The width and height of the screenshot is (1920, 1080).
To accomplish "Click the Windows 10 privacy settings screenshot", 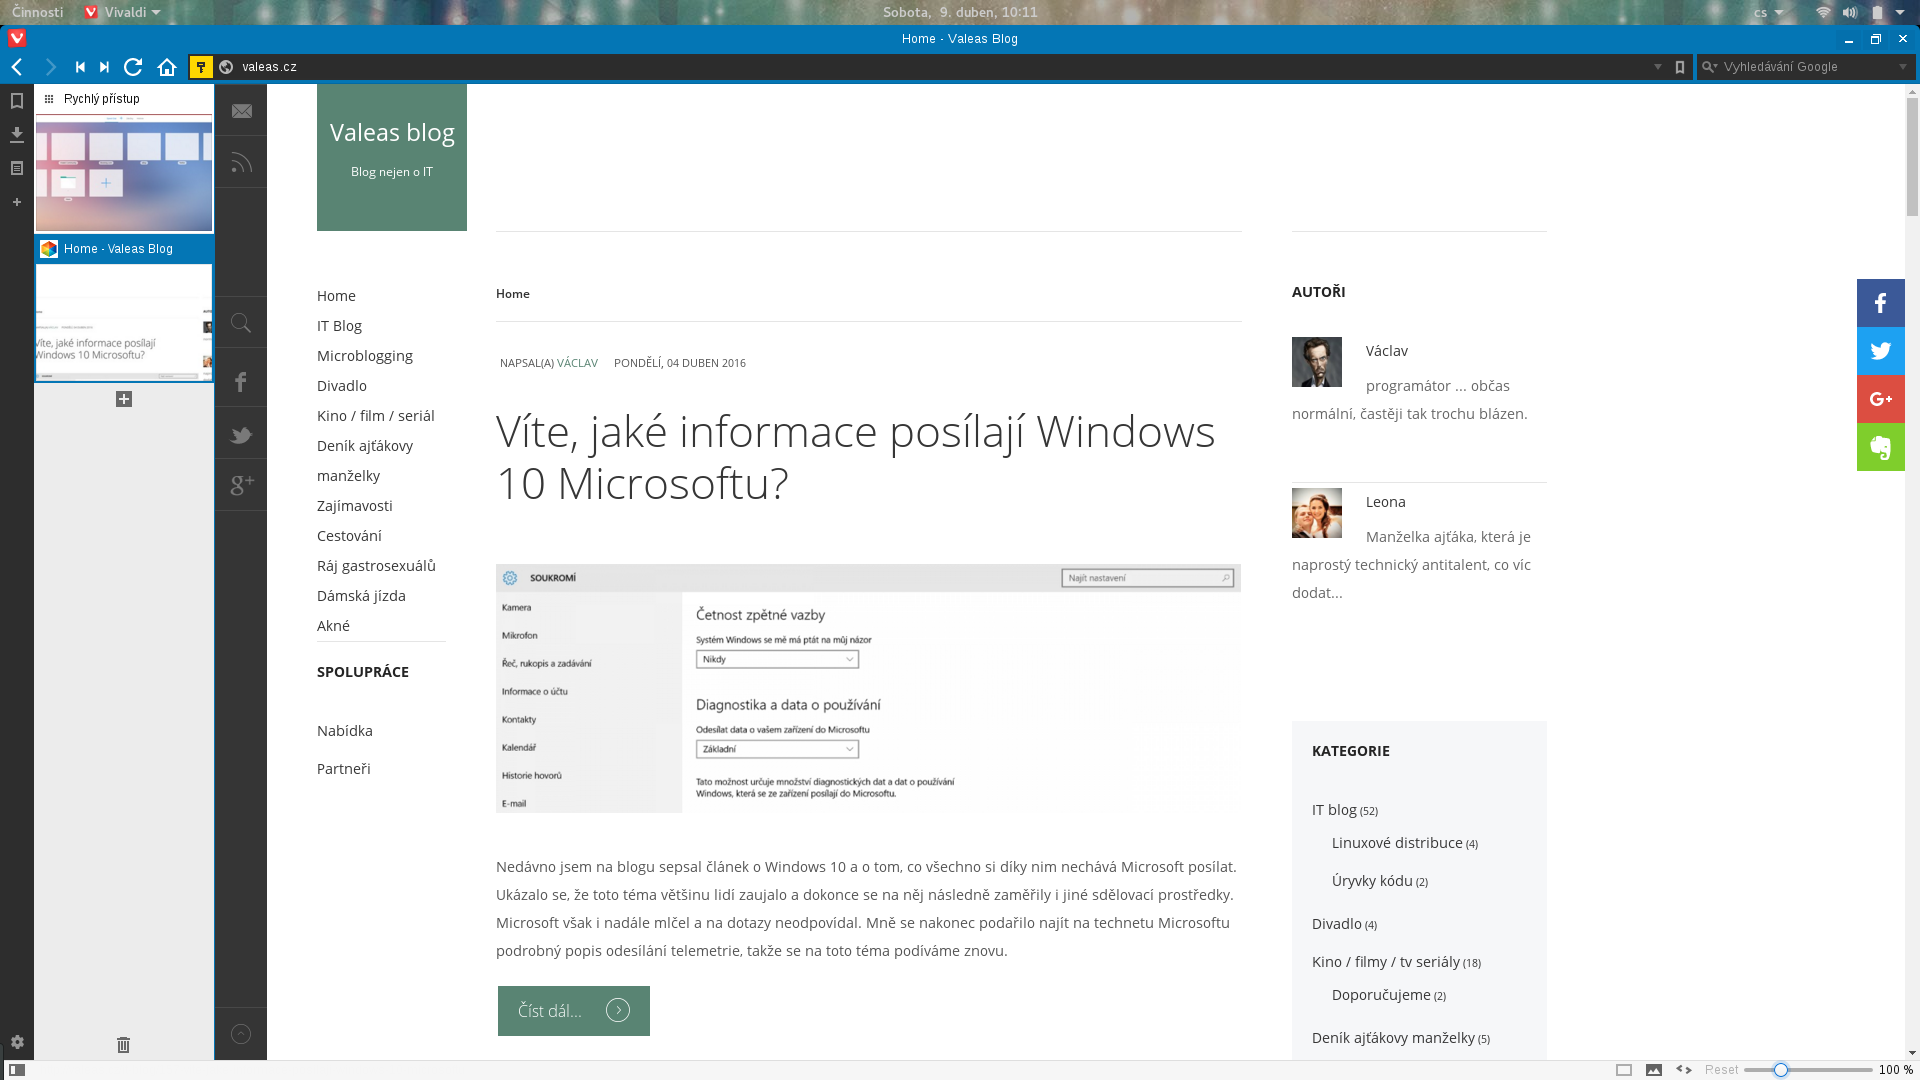I will click(868, 688).
